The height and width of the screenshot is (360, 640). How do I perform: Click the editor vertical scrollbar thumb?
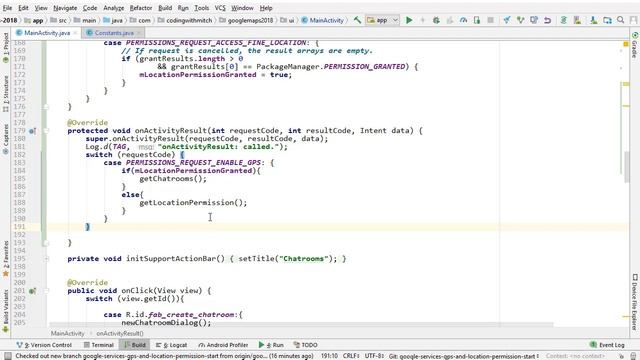627,167
